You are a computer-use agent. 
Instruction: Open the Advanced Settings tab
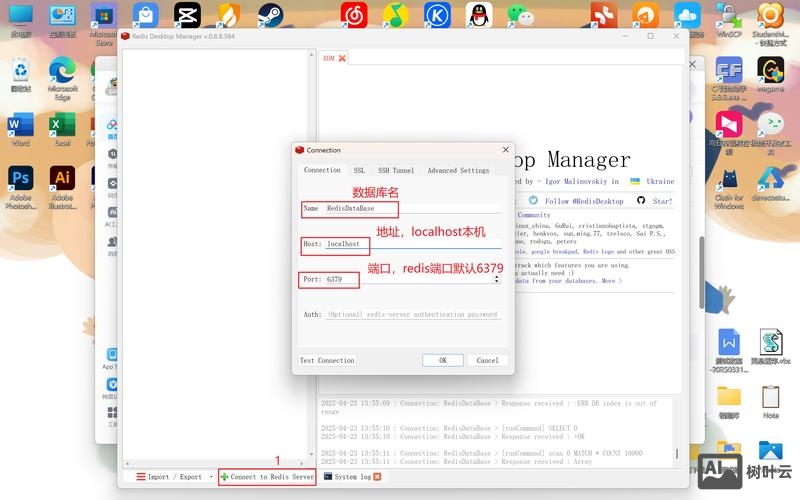pyautogui.click(x=458, y=170)
